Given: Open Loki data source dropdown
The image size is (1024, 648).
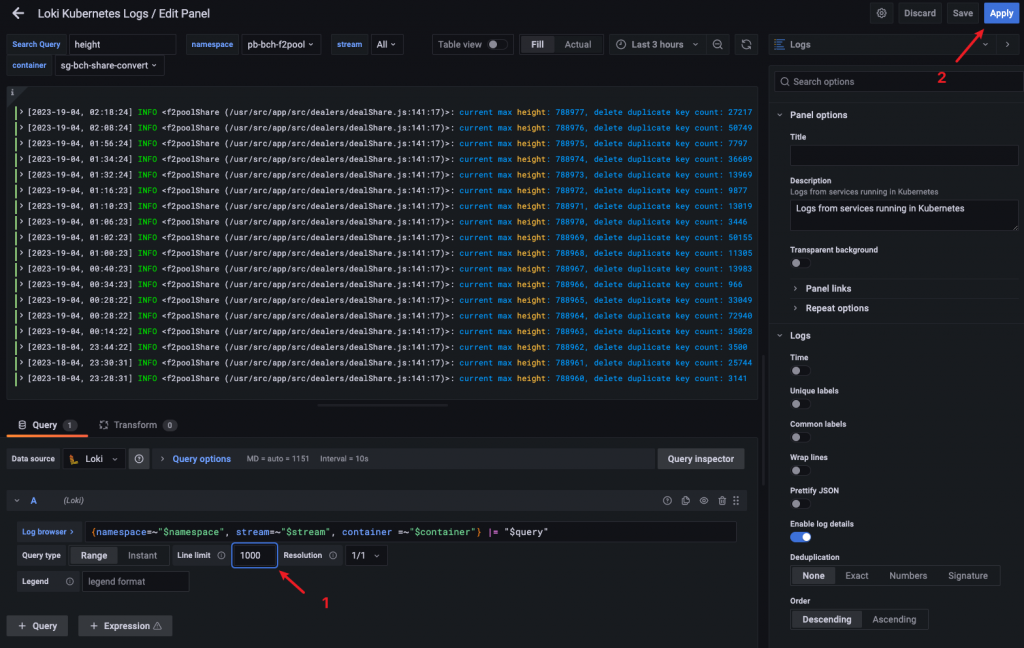Looking at the screenshot, I should (x=94, y=459).
